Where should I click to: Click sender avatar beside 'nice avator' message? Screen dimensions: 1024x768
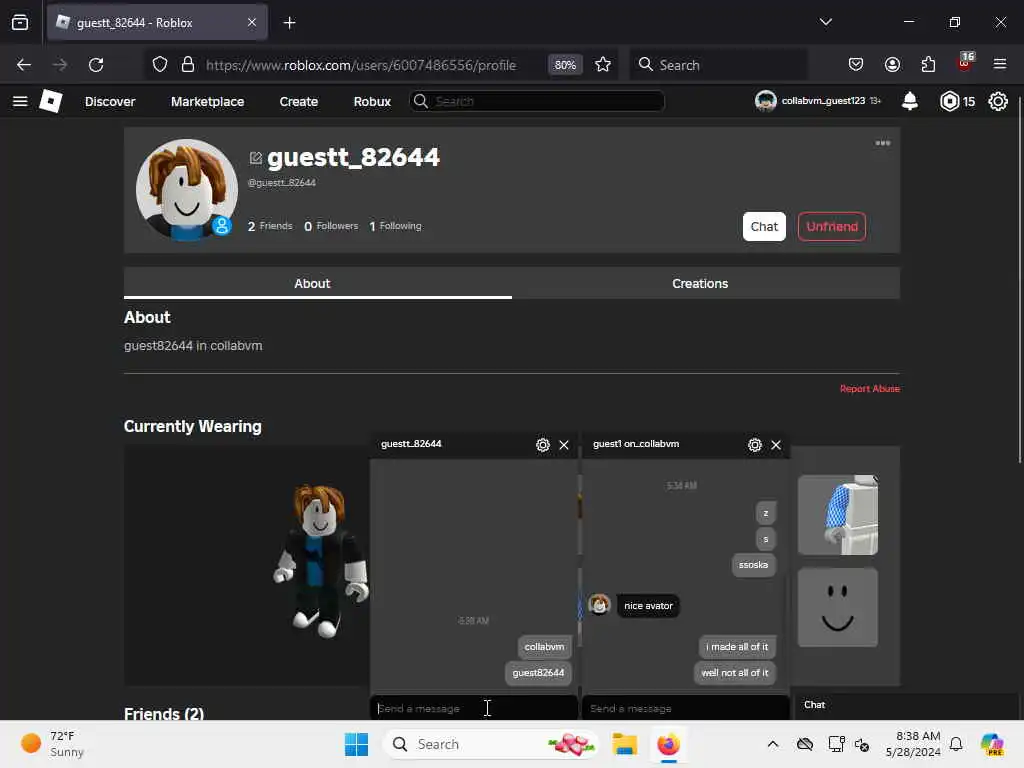point(599,605)
